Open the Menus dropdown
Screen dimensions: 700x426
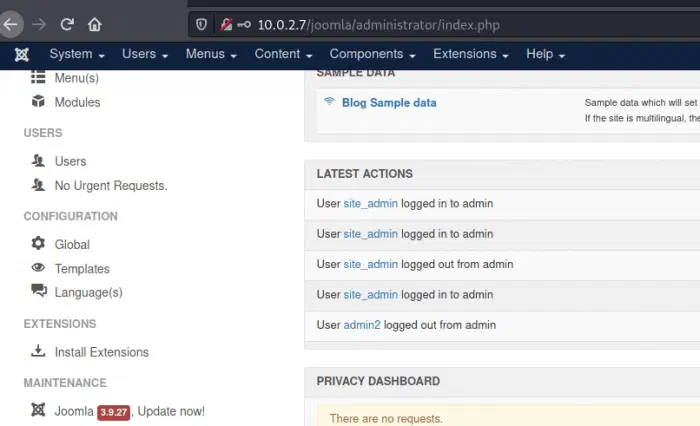coord(211,54)
